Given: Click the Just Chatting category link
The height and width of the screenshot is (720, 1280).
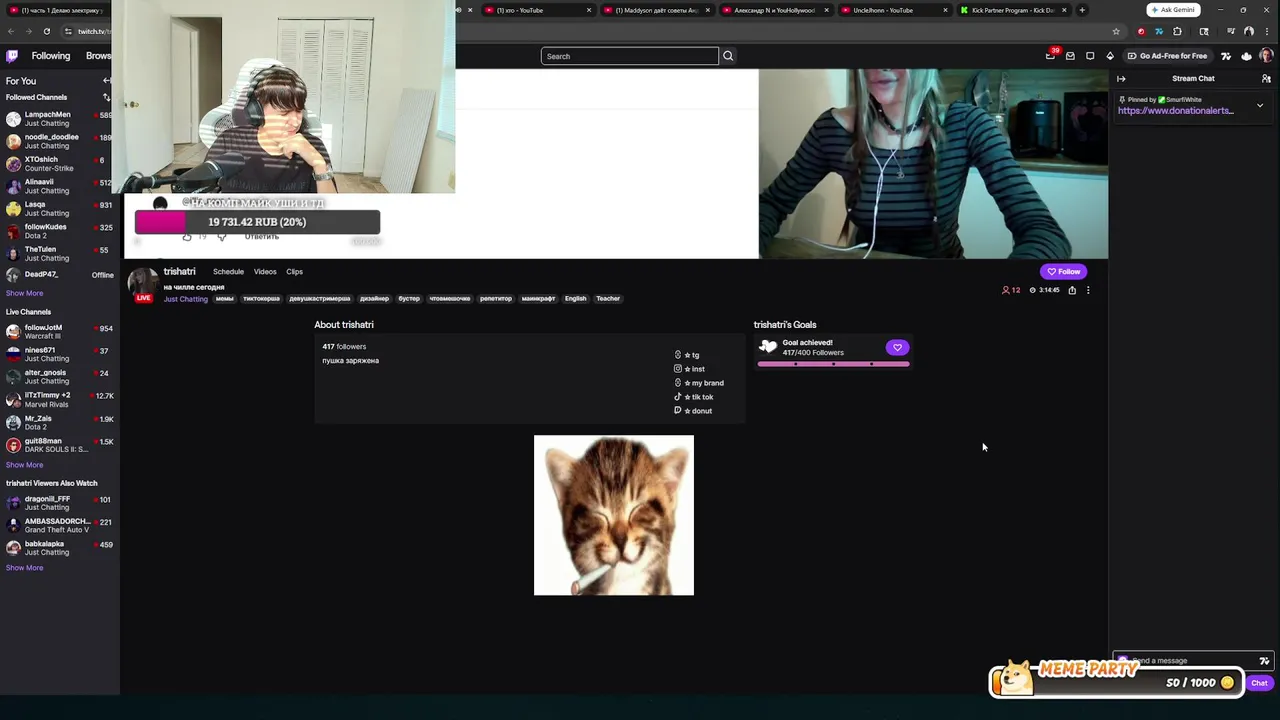Looking at the screenshot, I should (186, 299).
